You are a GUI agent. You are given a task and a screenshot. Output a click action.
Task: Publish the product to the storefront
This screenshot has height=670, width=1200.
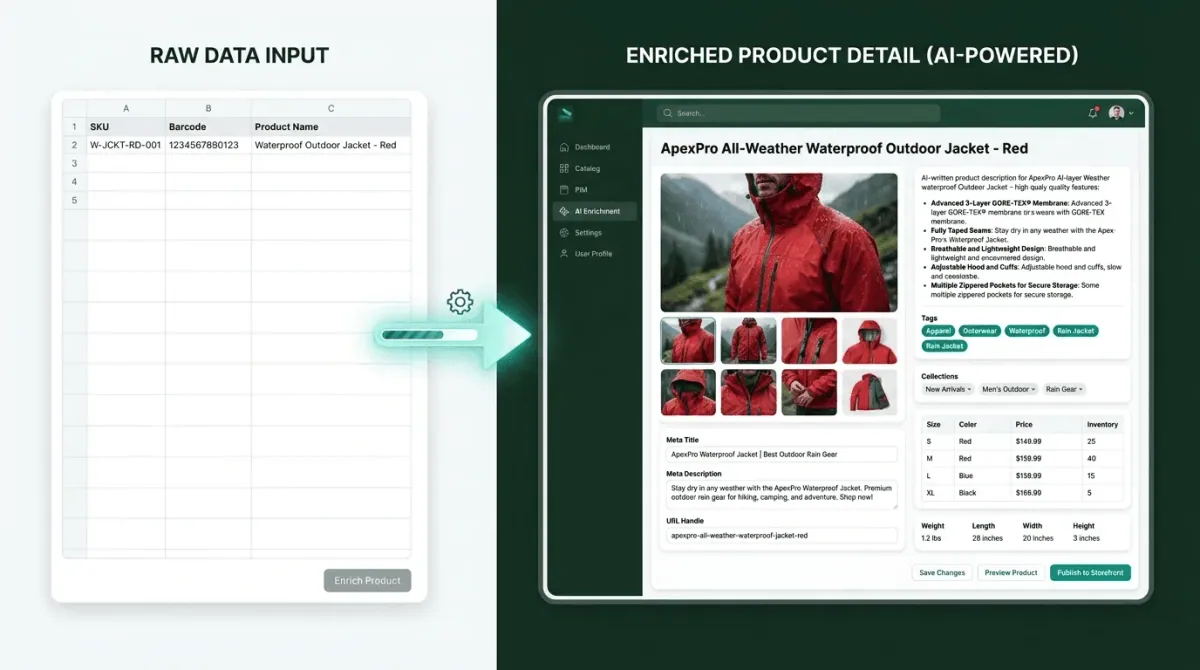pyautogui.click(x=1090, y=572)
